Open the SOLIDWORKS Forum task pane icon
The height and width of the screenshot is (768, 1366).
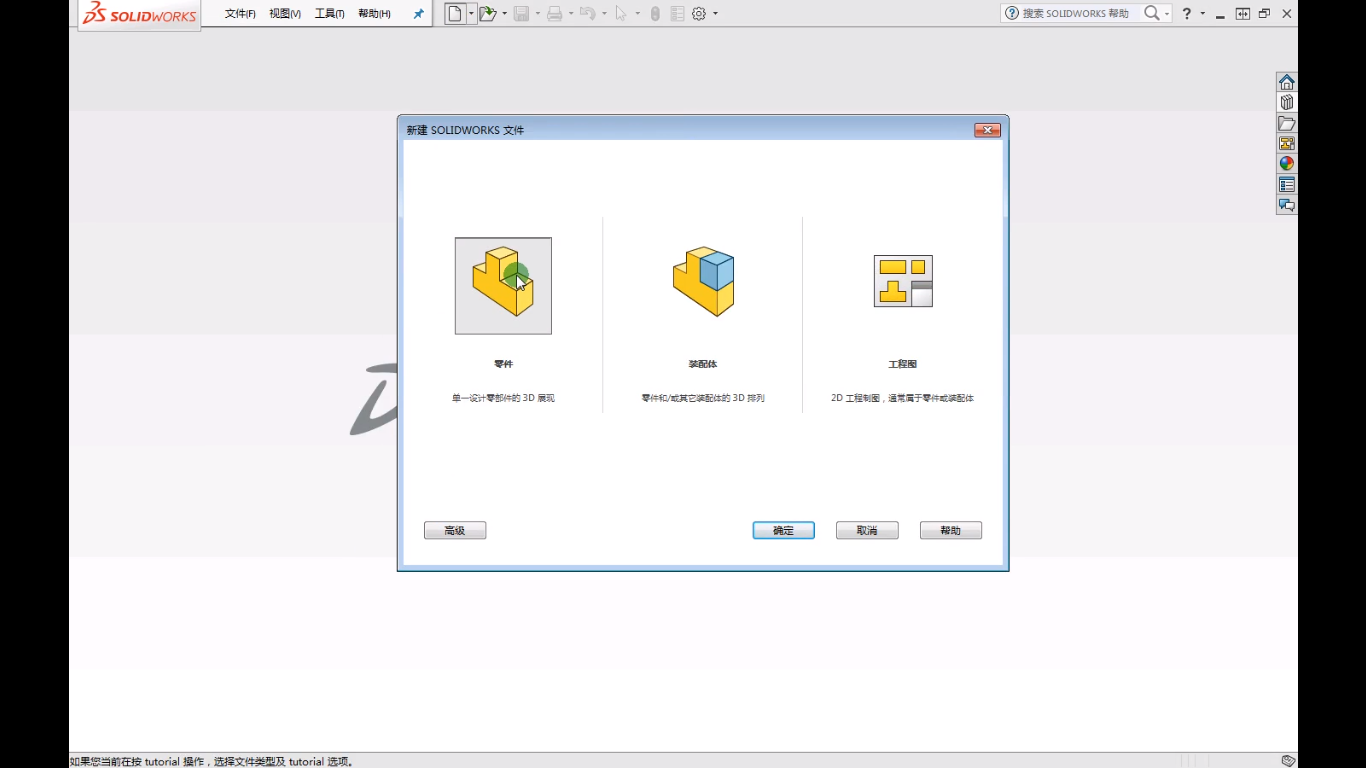coord(1287,205)
